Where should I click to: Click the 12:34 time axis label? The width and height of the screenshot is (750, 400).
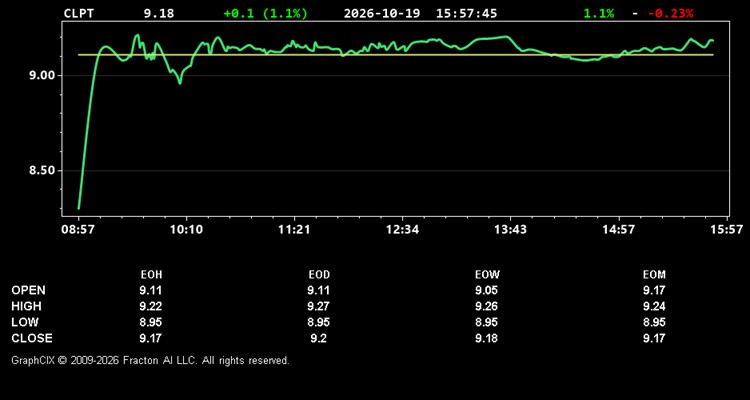pos(403,230)
